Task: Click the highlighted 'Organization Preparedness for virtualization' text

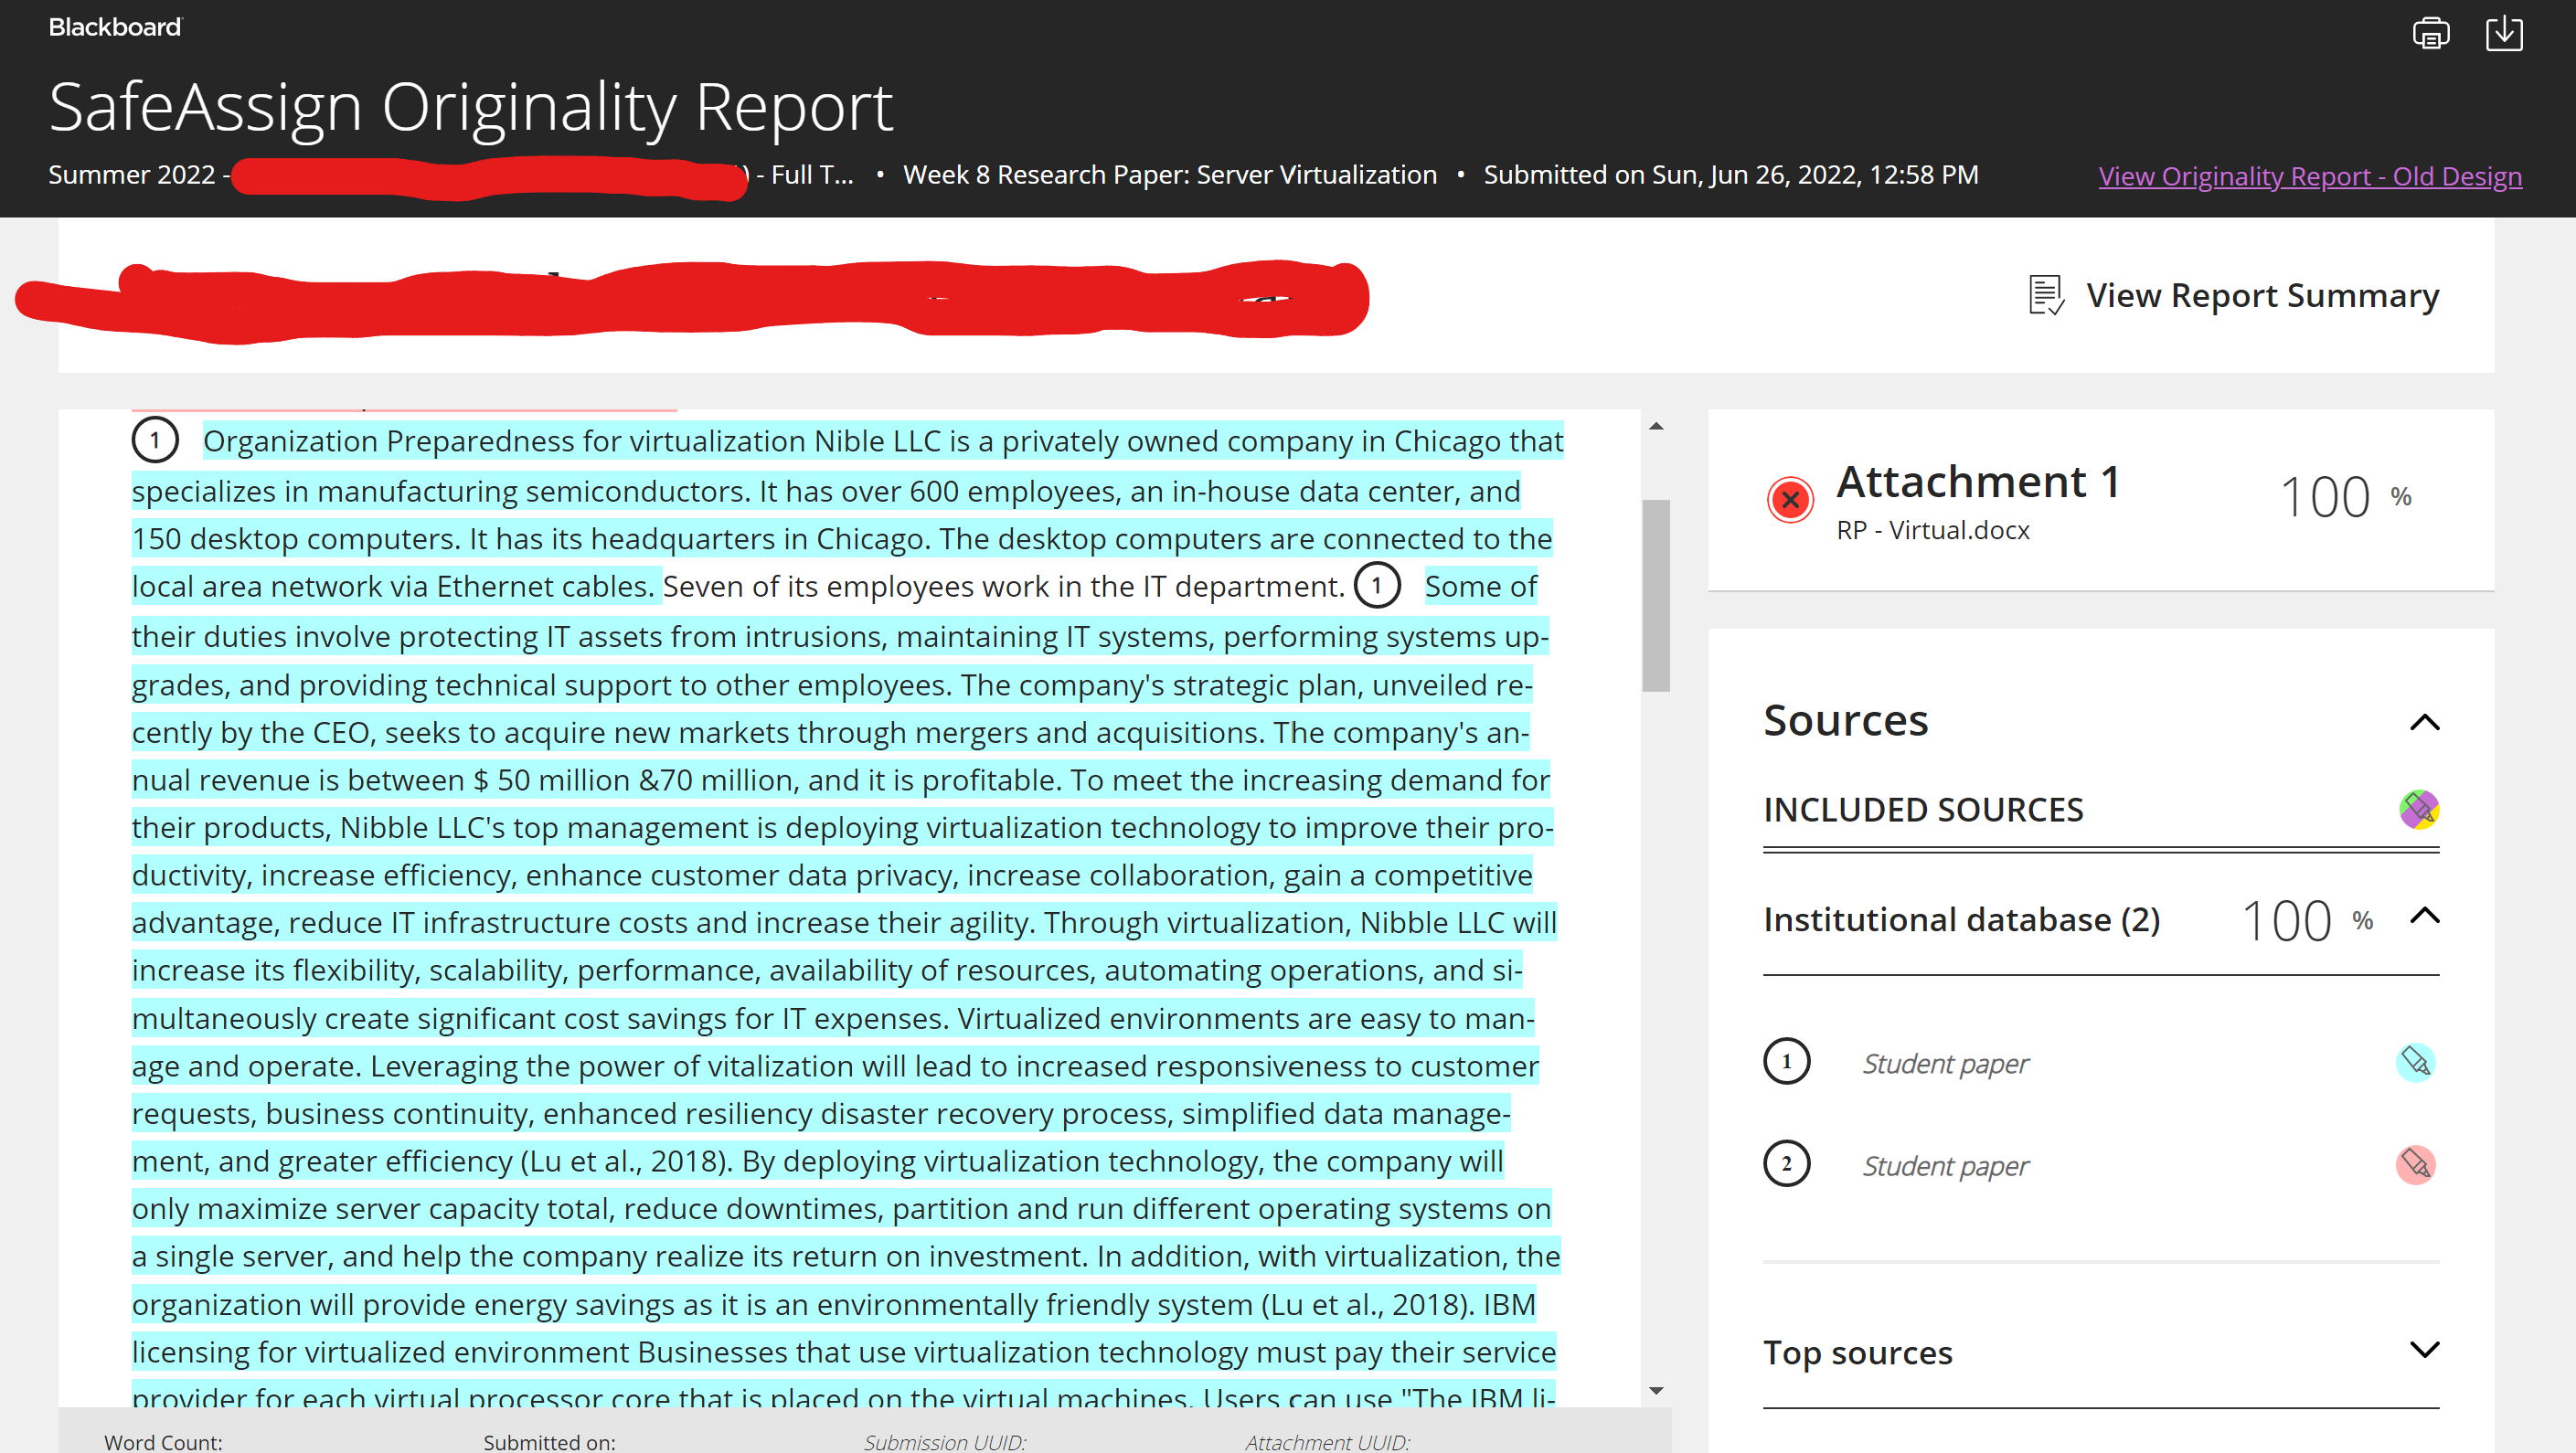Action: pos(504,441)
